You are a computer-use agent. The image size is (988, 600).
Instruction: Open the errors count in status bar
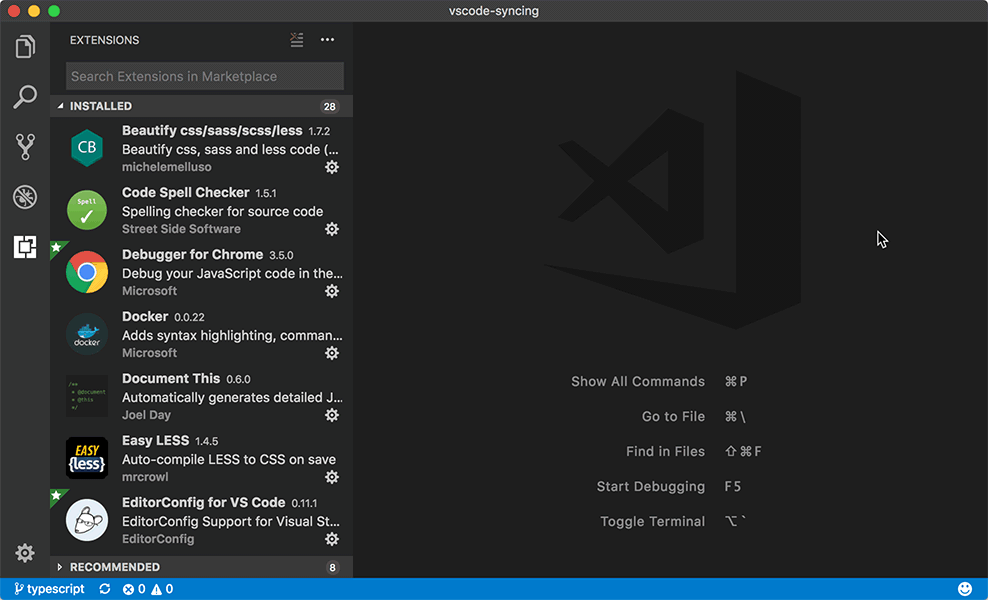[x=134, y=589]
